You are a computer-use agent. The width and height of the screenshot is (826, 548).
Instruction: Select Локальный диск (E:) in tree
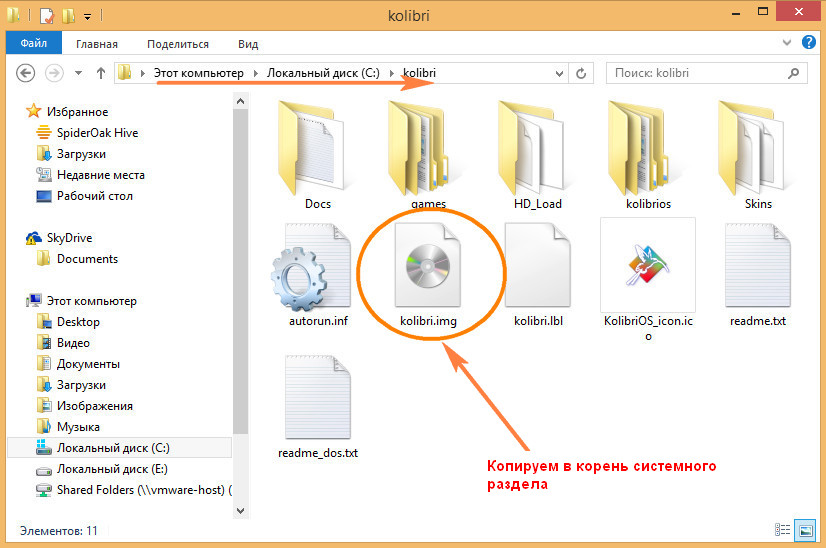[112, 469]
